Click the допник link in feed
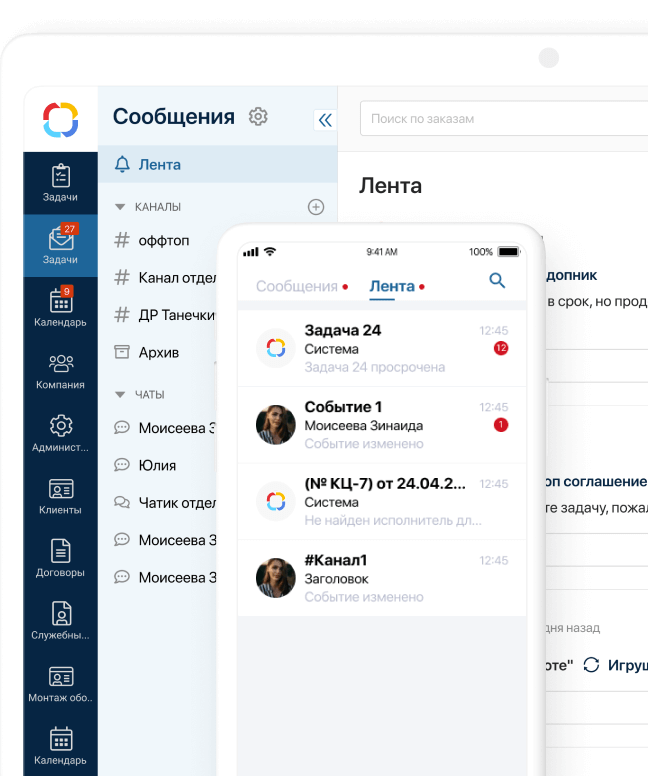648x776 pixels. pos(572,275)
